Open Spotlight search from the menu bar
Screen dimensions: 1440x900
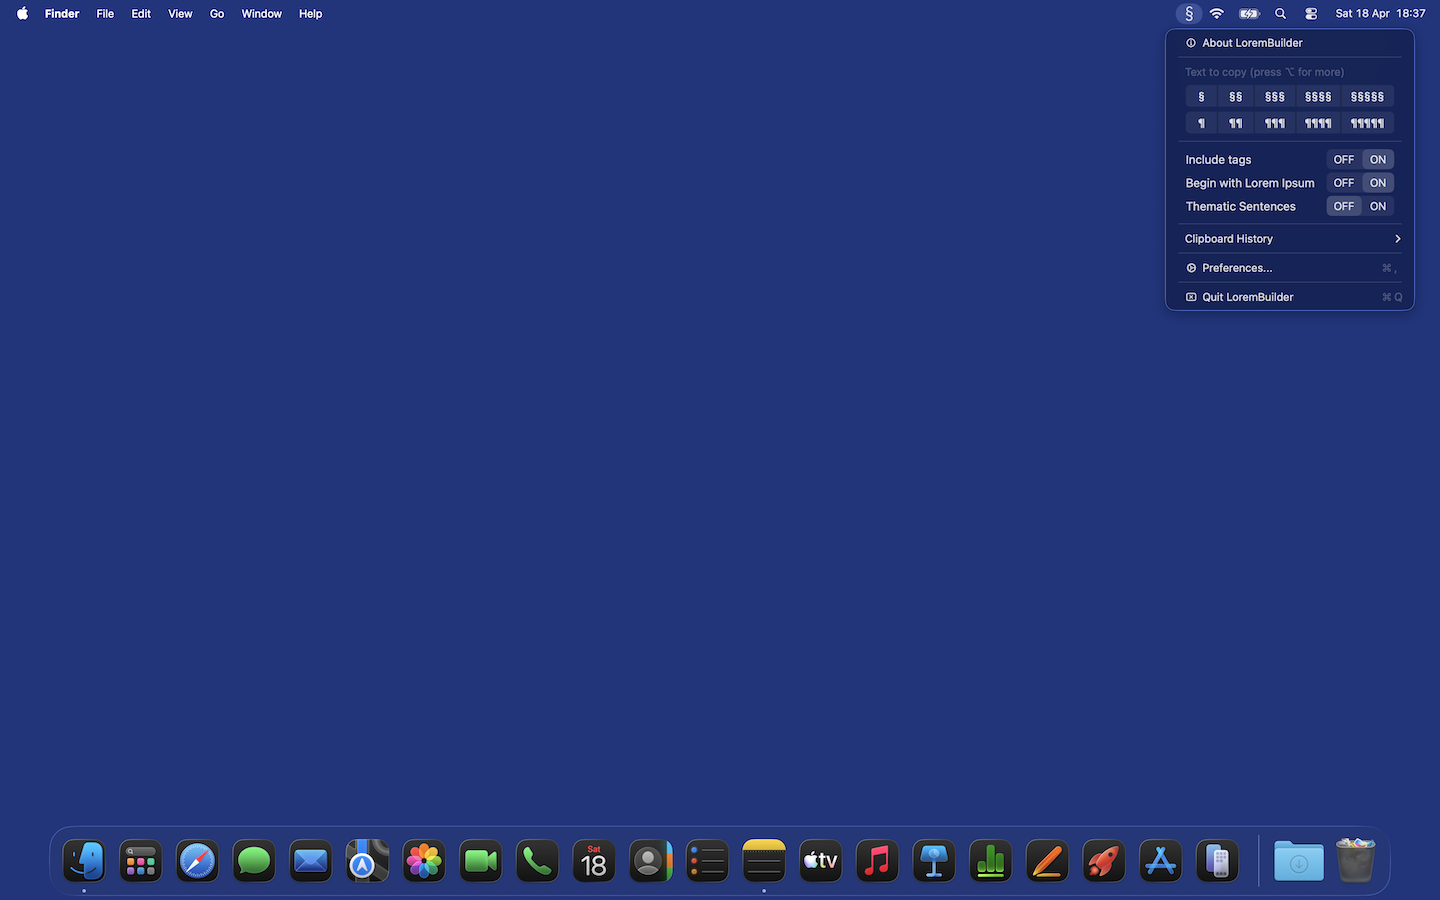pos(1280,13)
